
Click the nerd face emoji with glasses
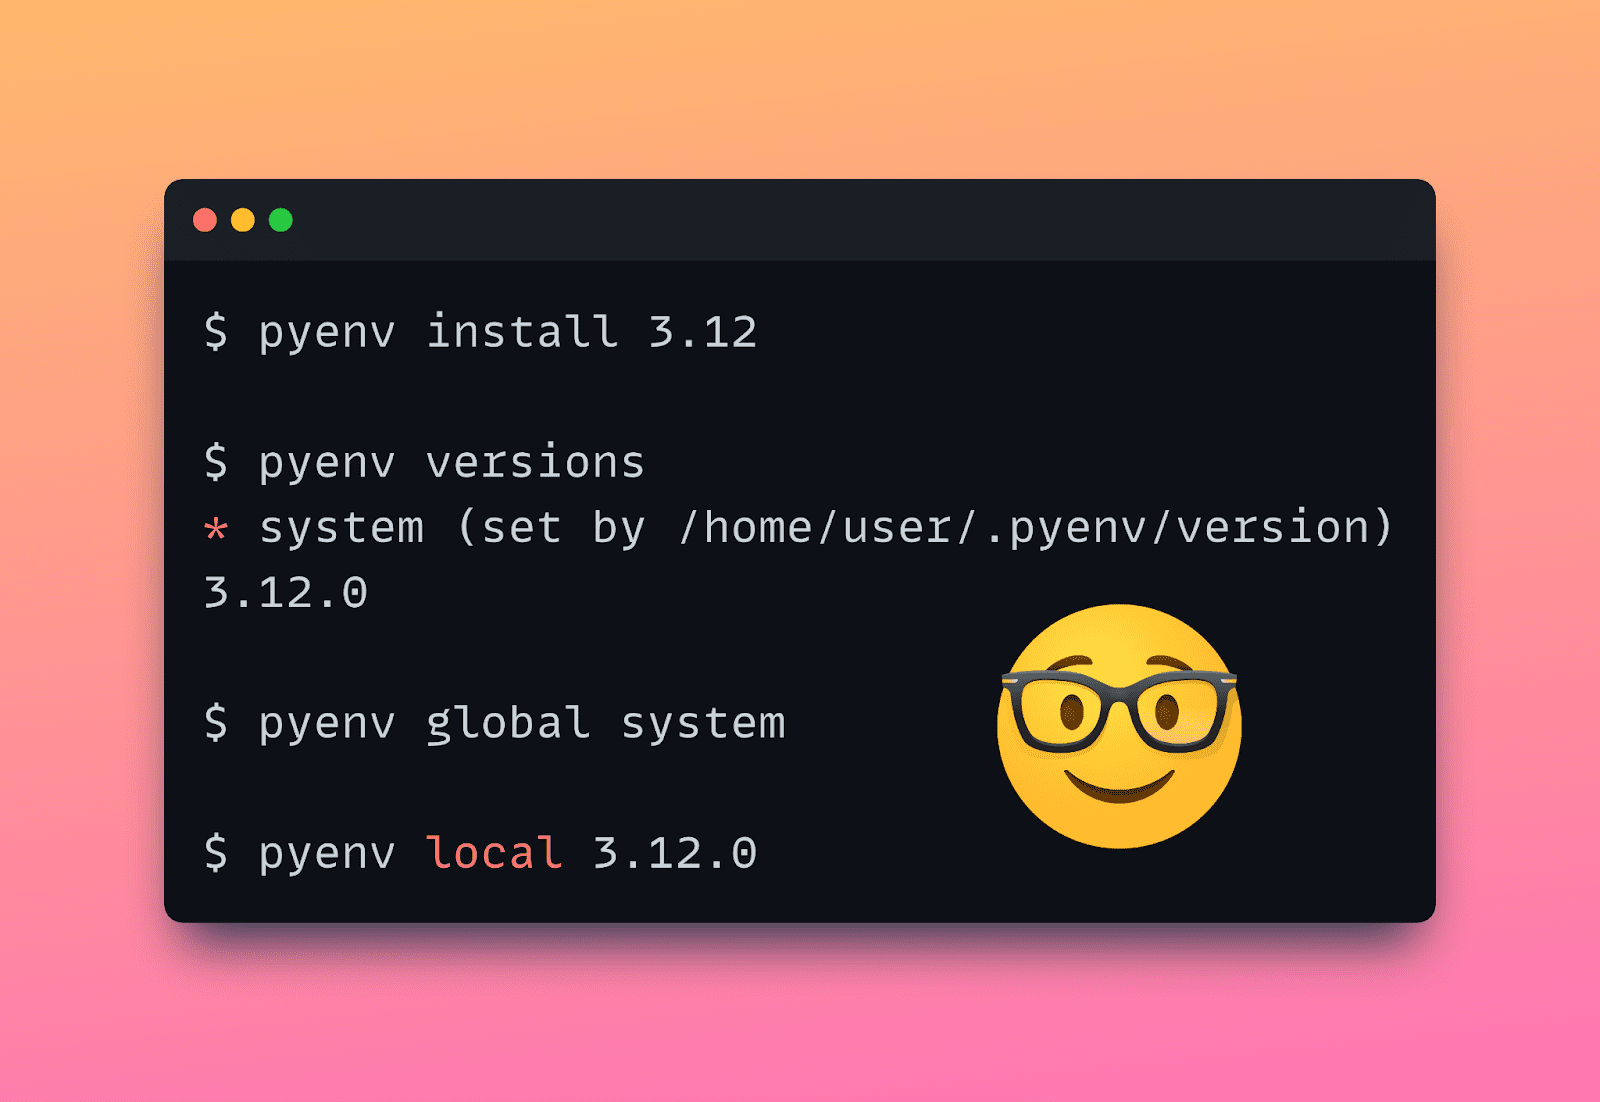point(1117,727)
